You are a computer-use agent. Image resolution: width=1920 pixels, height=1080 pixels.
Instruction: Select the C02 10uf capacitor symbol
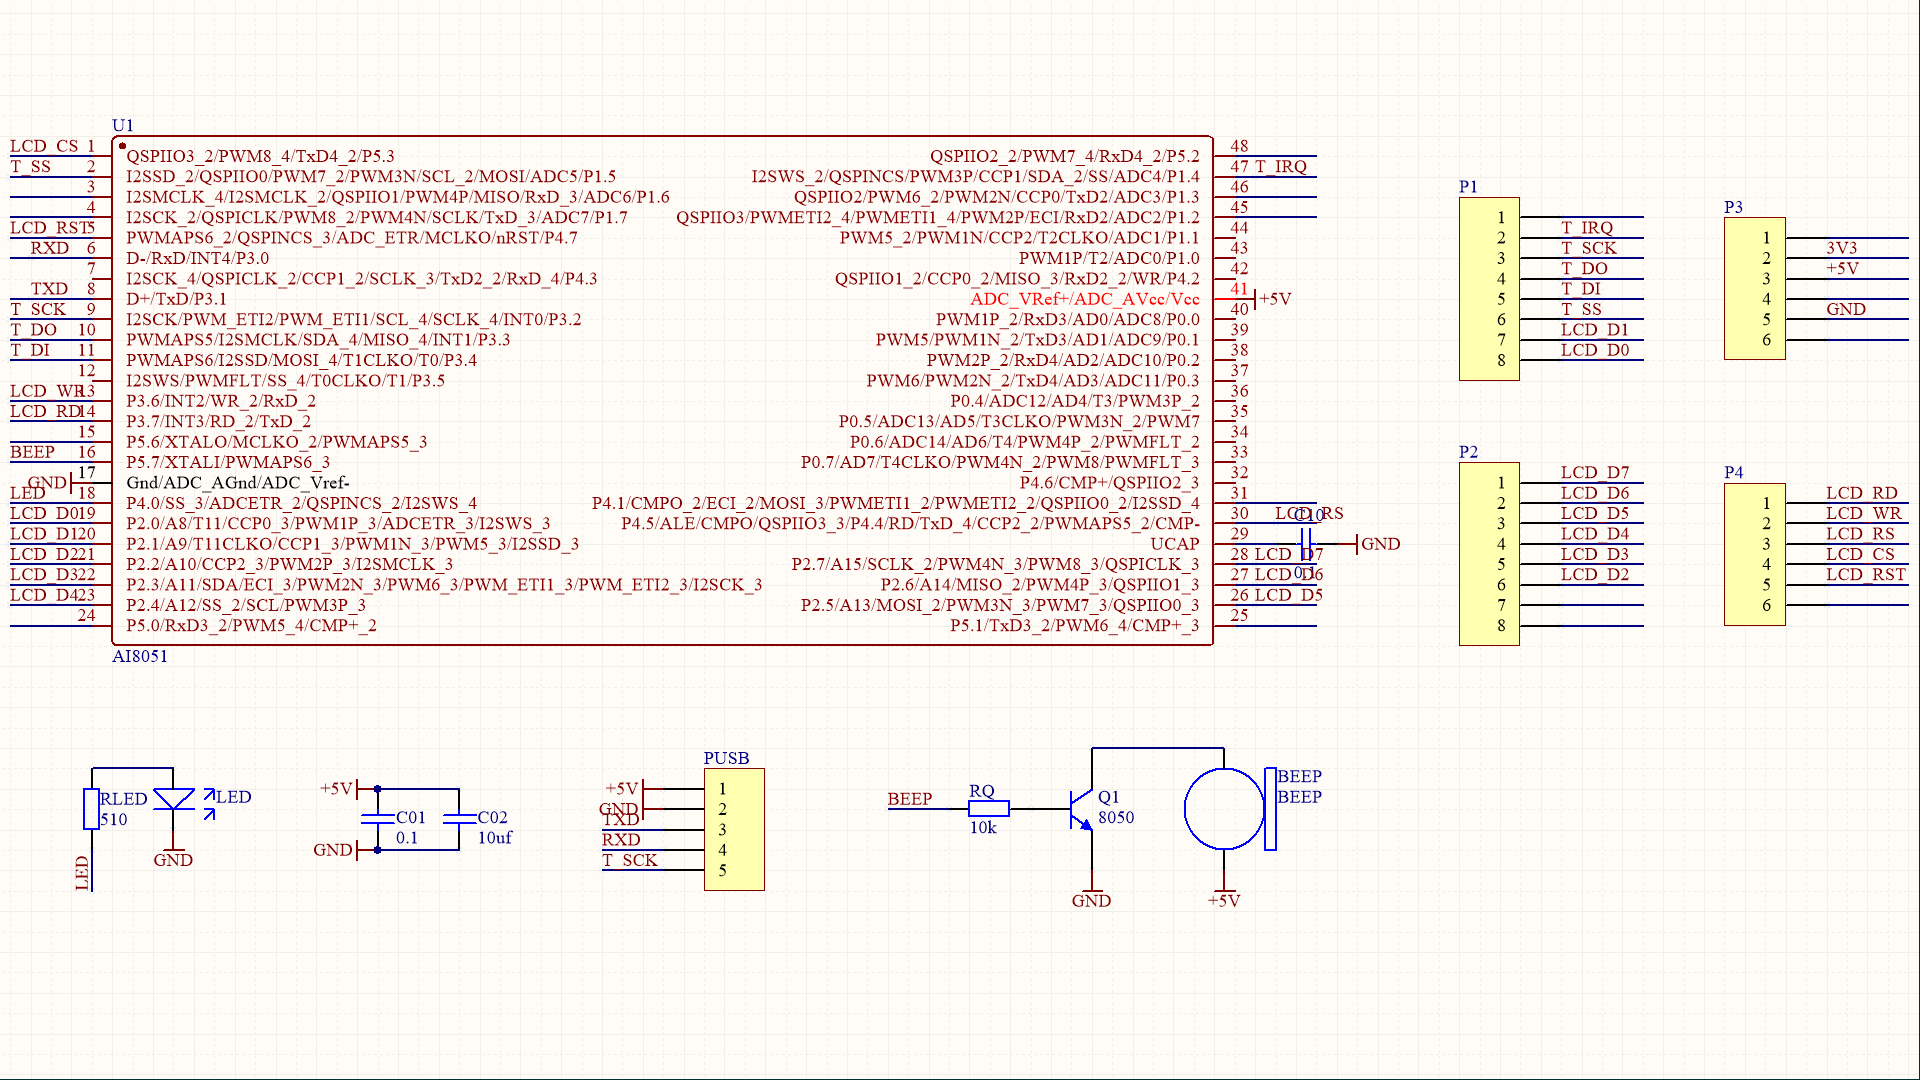[x=459, y=819]
